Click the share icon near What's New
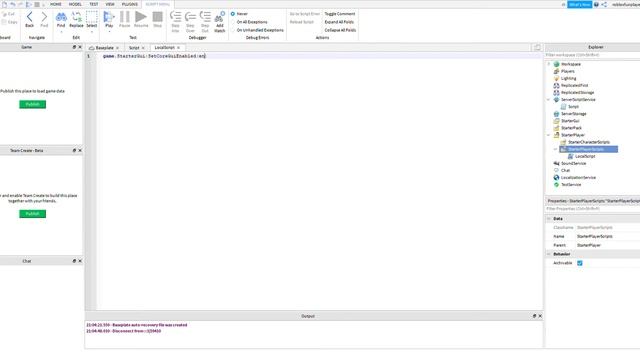The width and height of the screenshot is (640, 360). point(604,4)
